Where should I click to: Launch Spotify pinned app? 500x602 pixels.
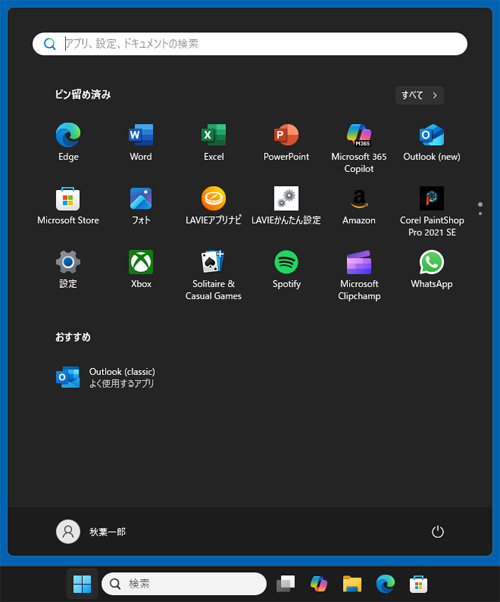click(x=286, y=269)
